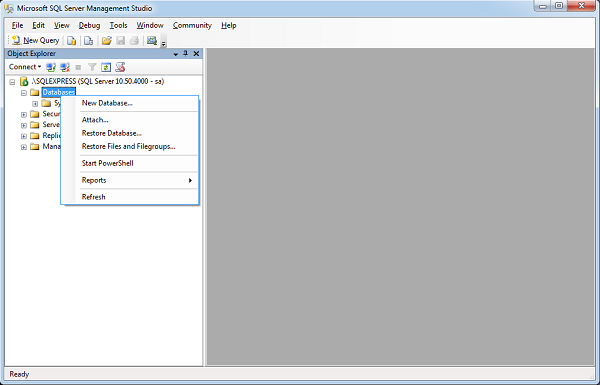This screenshot has height=385, width=600.
Task: Click the New Query toolbar button
Action: tap(36, 40)
